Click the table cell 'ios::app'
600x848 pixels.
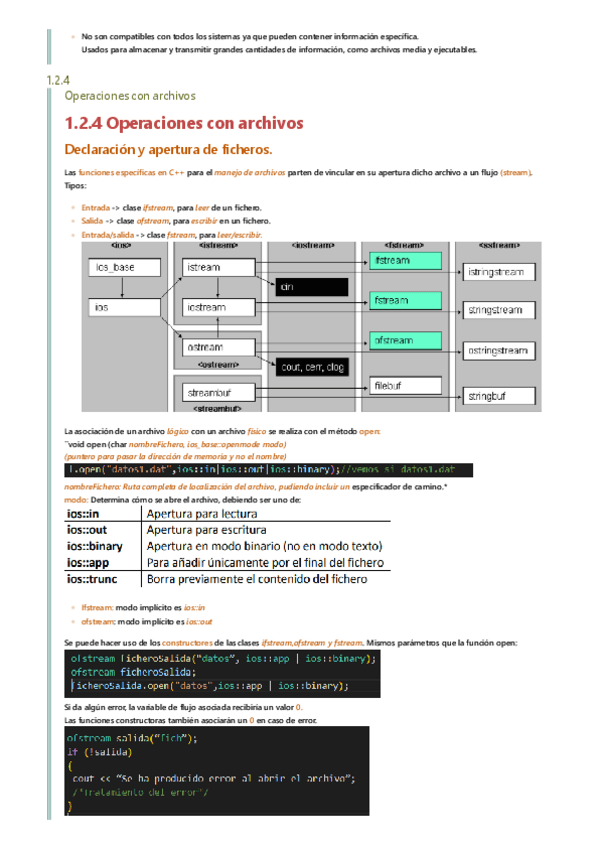[x=88, y=562]
